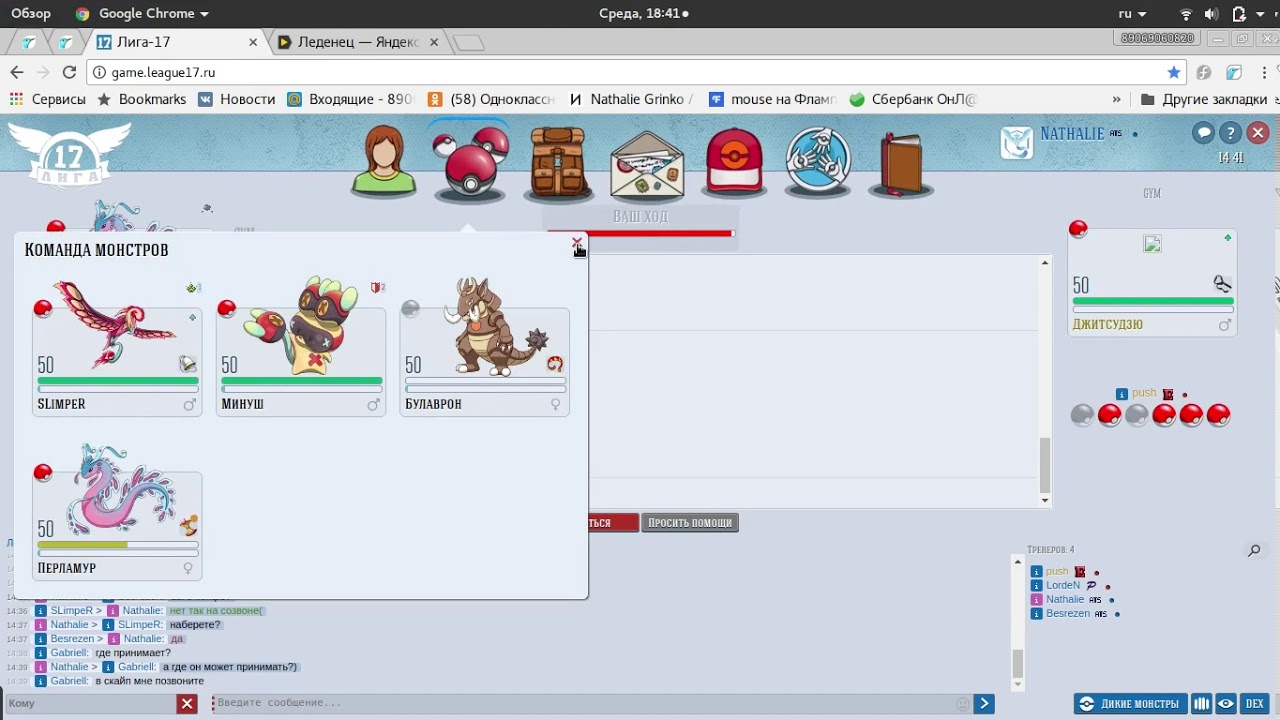The height and width of the screenshot is (720, 1280).
Task: Click the League 17 winged logo
Action: click(x=69, y=153)
